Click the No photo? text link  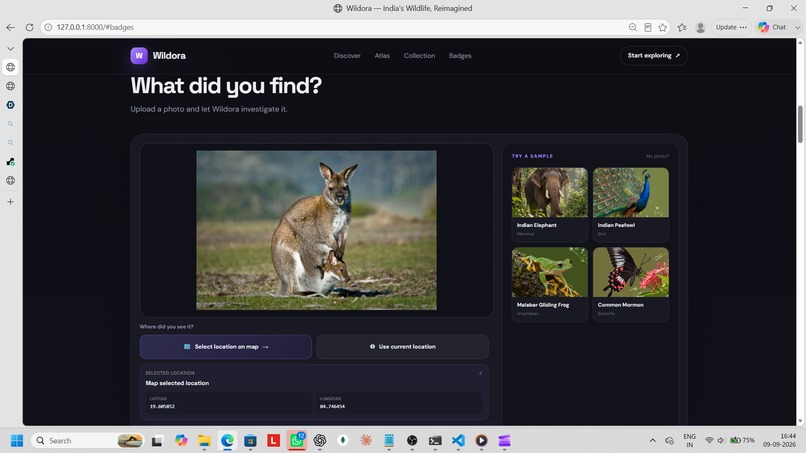[x=657, y=156]
